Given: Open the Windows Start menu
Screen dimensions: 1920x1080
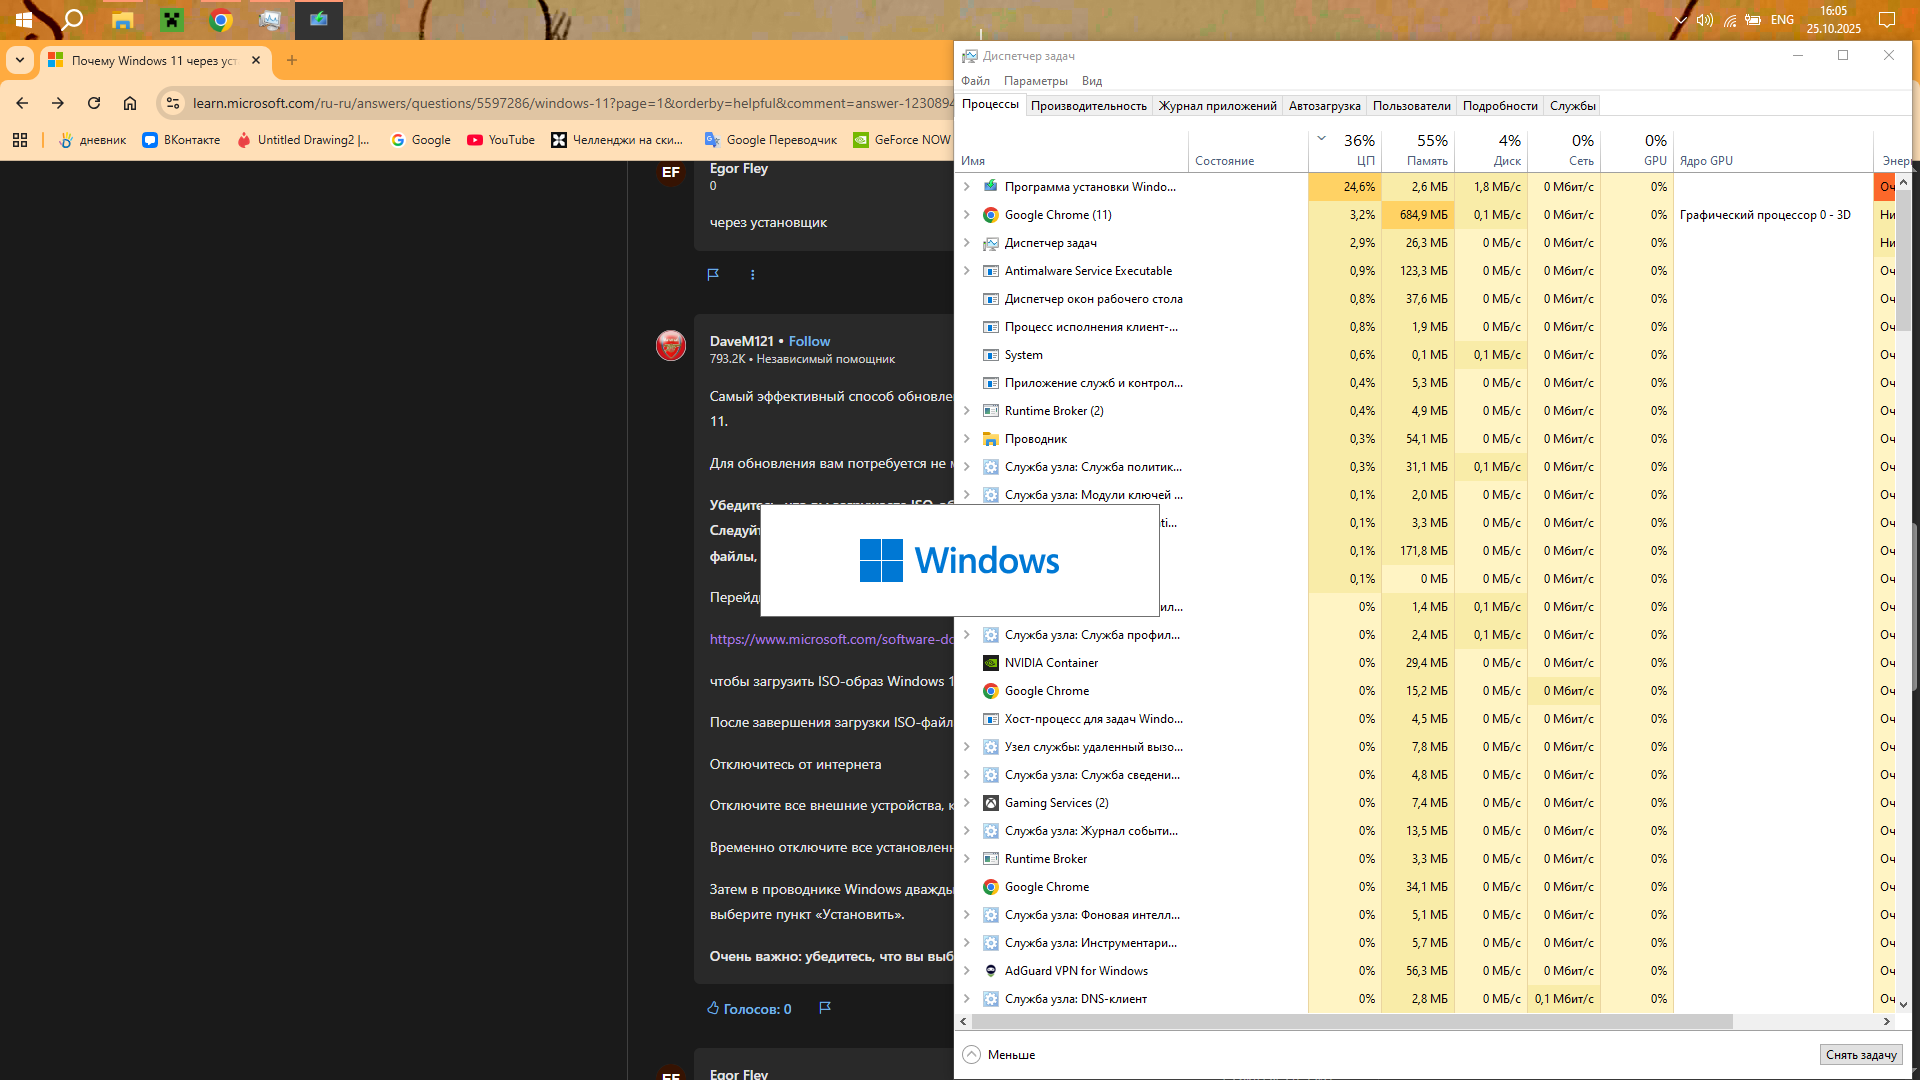Looking at the screenshot, I should pos(24,19).
